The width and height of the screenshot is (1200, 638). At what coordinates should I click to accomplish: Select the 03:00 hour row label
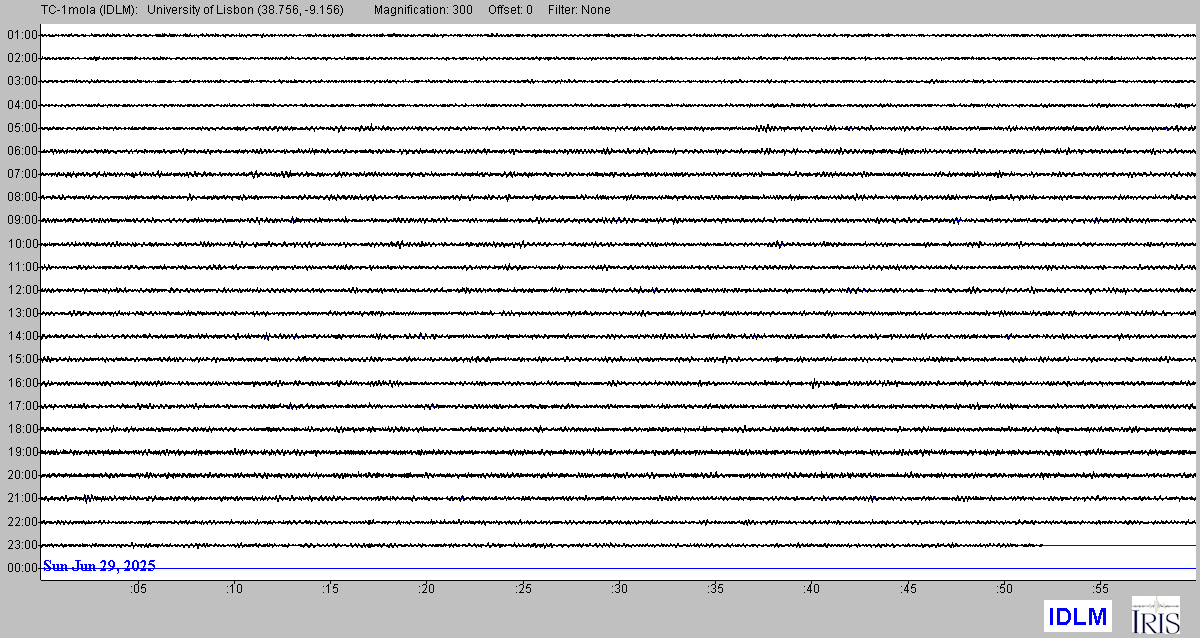tap(22, 81)
